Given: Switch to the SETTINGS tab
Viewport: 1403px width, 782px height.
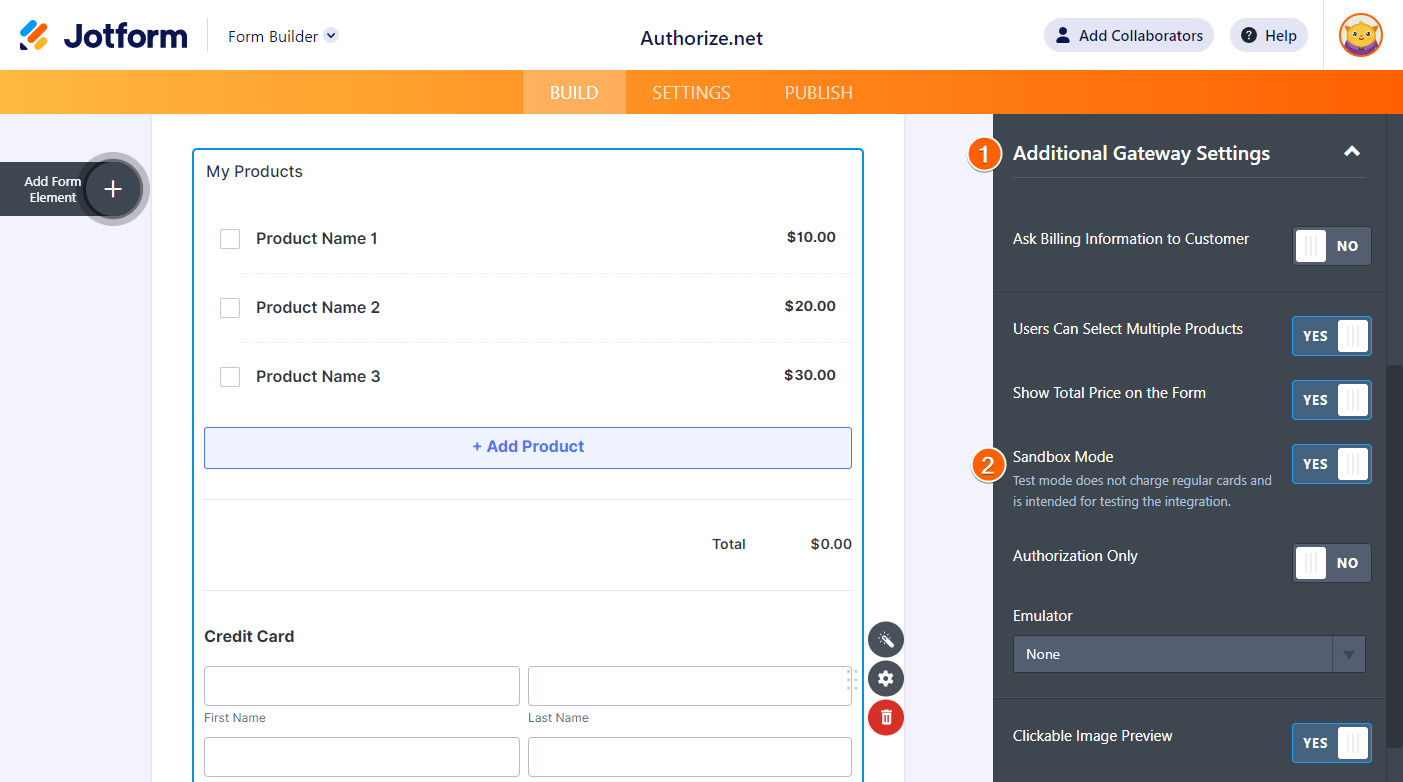Looking at the screenshot, I should (690, 91).
